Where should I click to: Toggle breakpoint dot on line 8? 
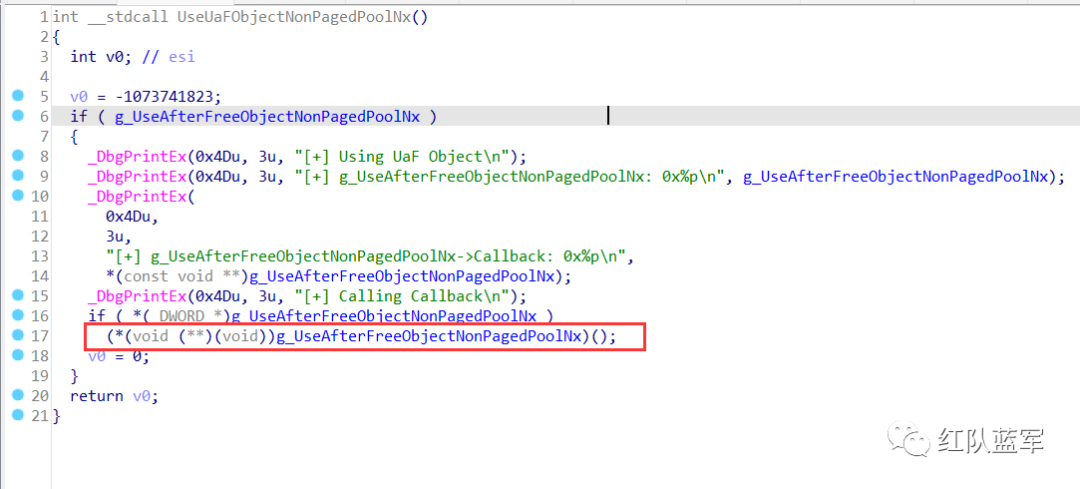[18, 156]
